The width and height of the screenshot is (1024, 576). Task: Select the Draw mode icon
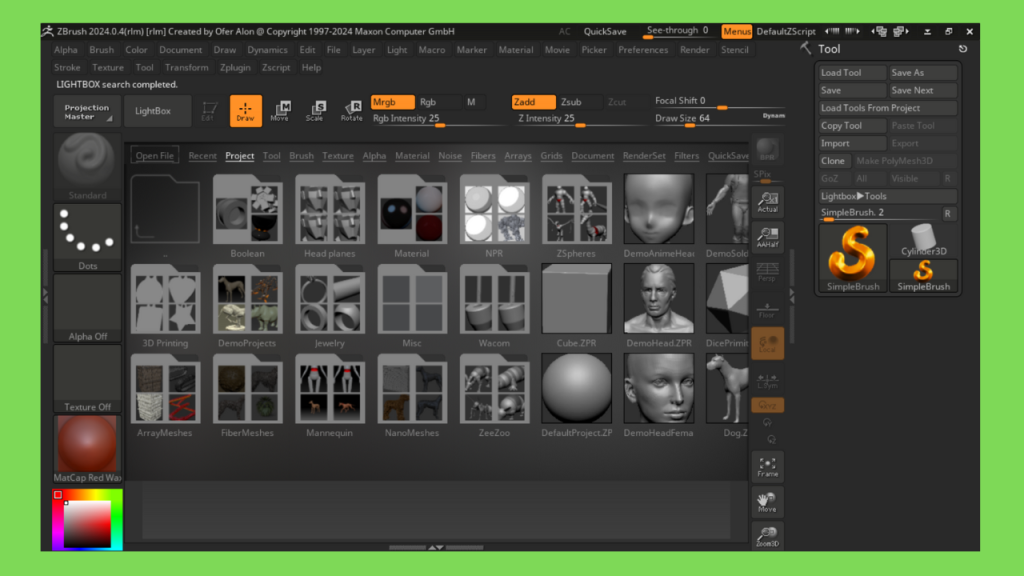245,110
